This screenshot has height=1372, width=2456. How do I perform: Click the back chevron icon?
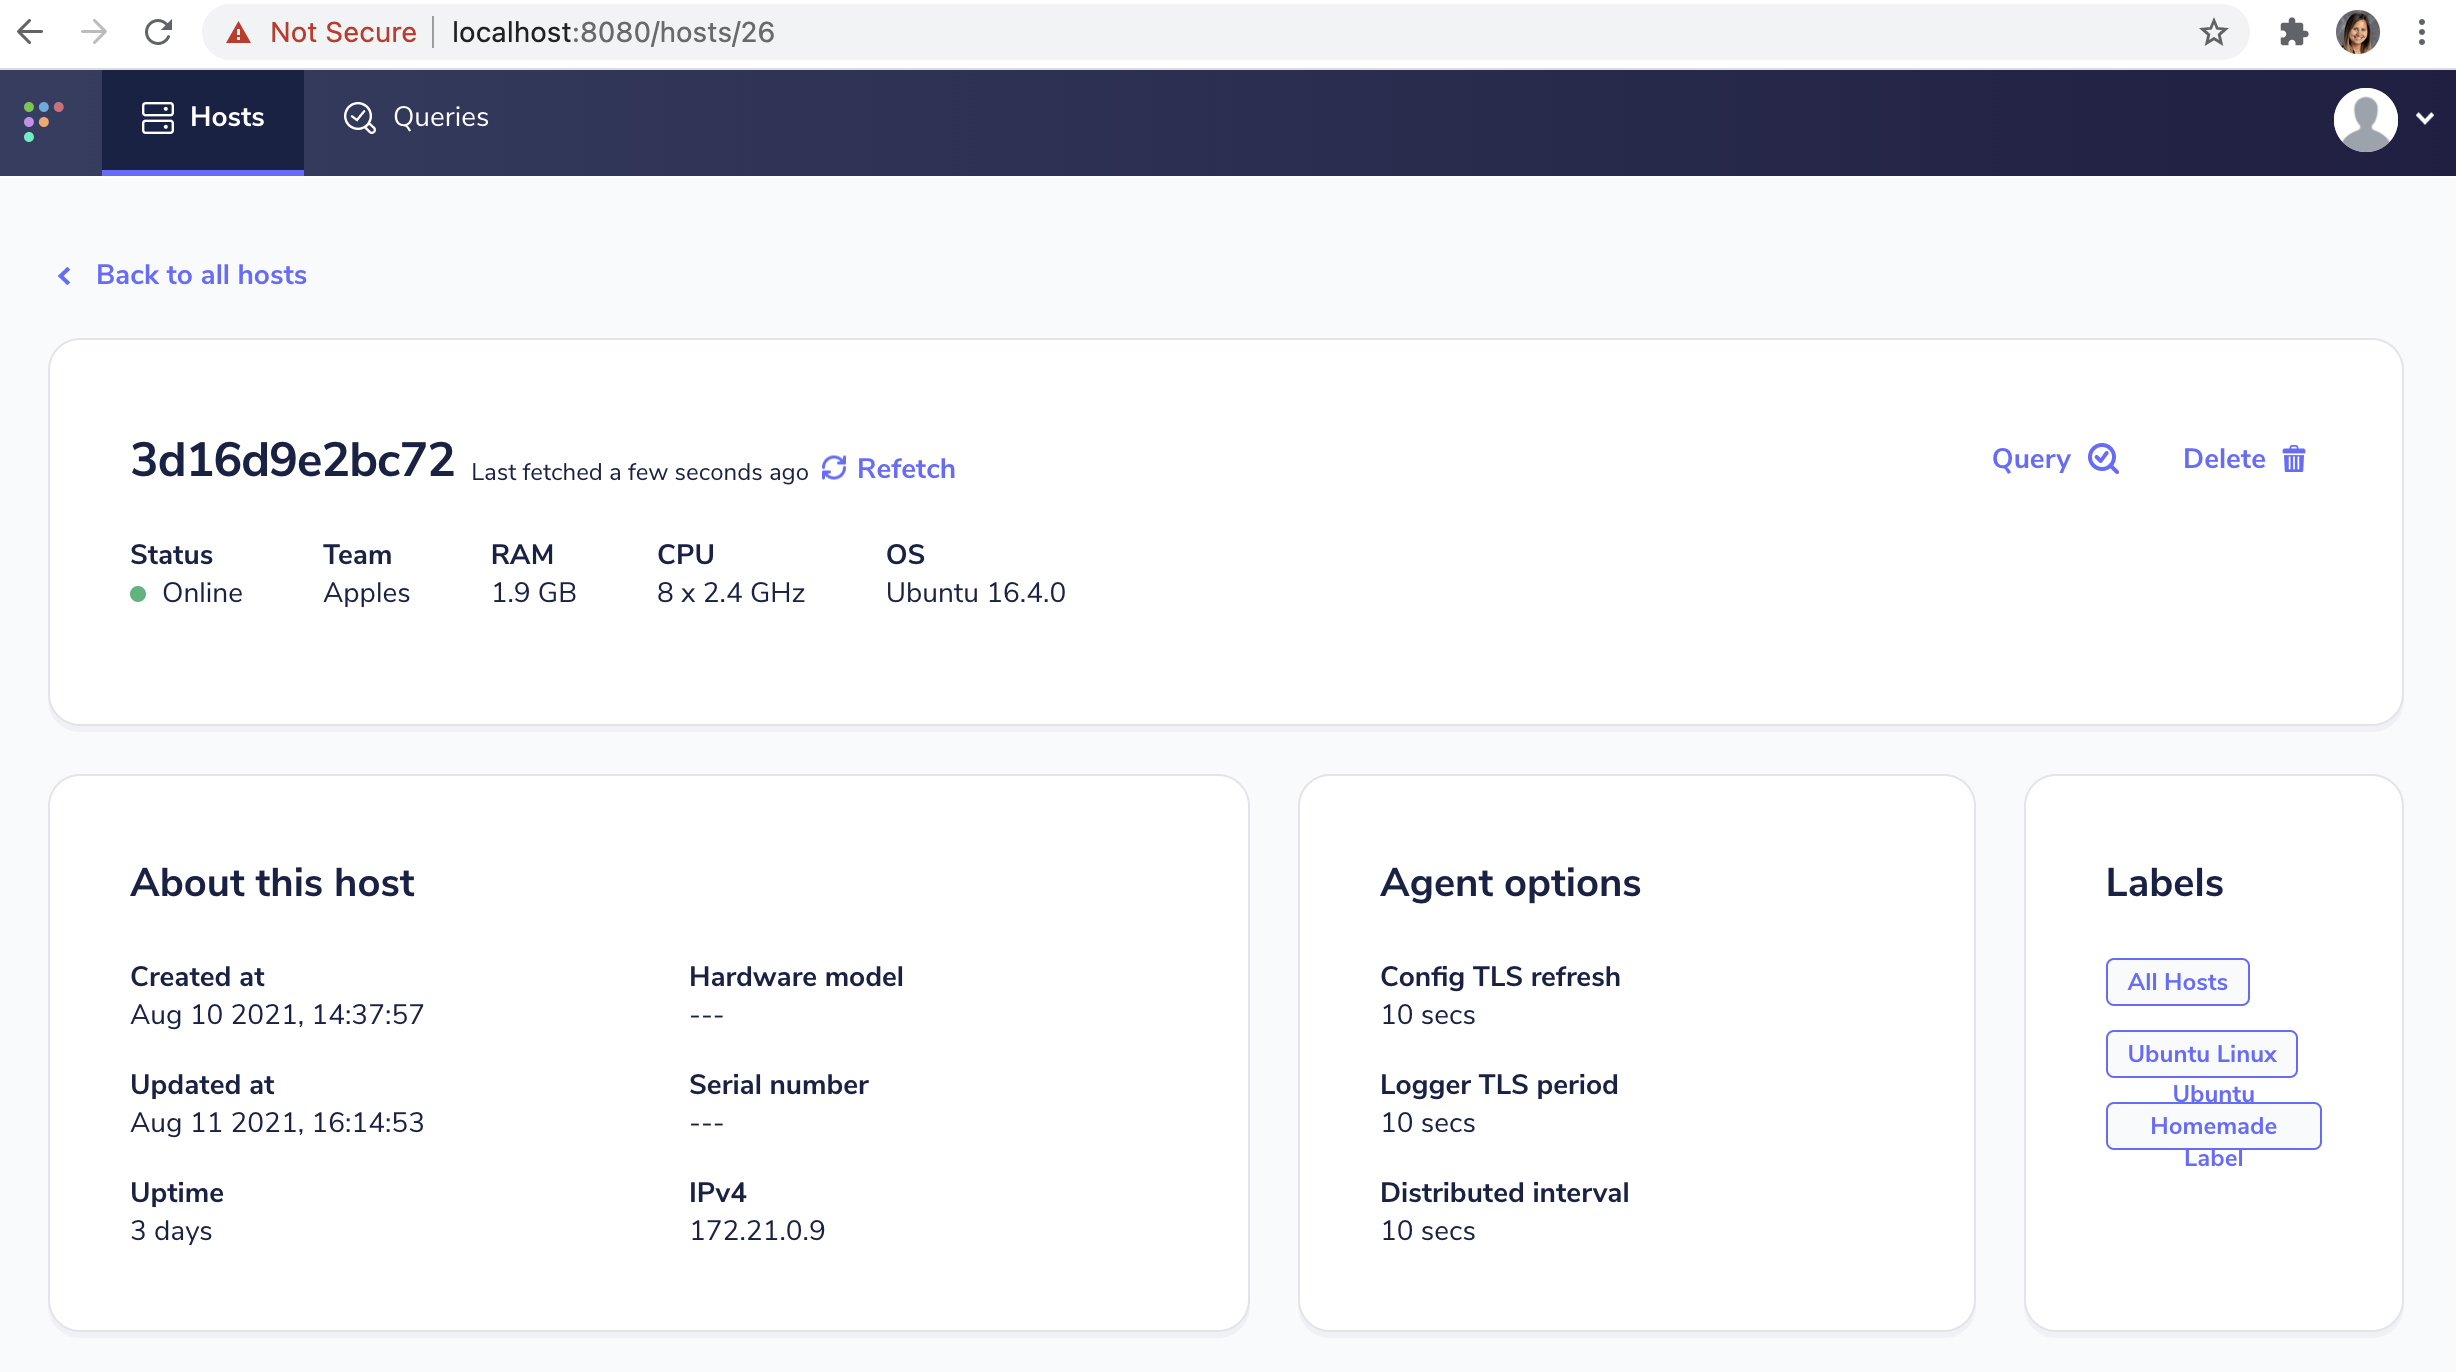pyautogui.click(x=65, y=276)
